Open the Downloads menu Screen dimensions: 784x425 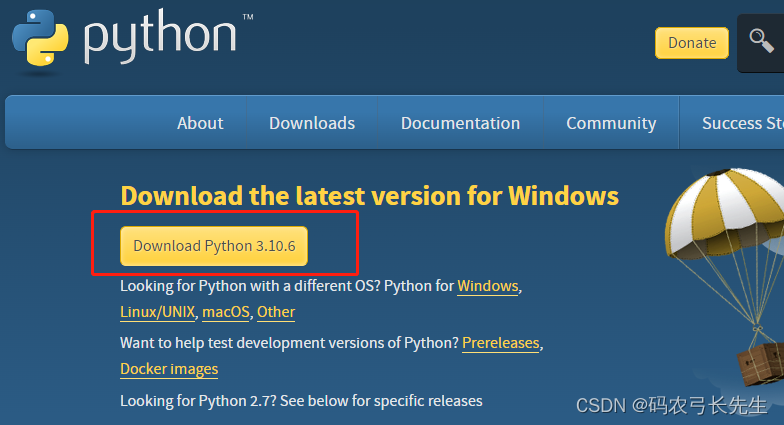coord(312,123)
